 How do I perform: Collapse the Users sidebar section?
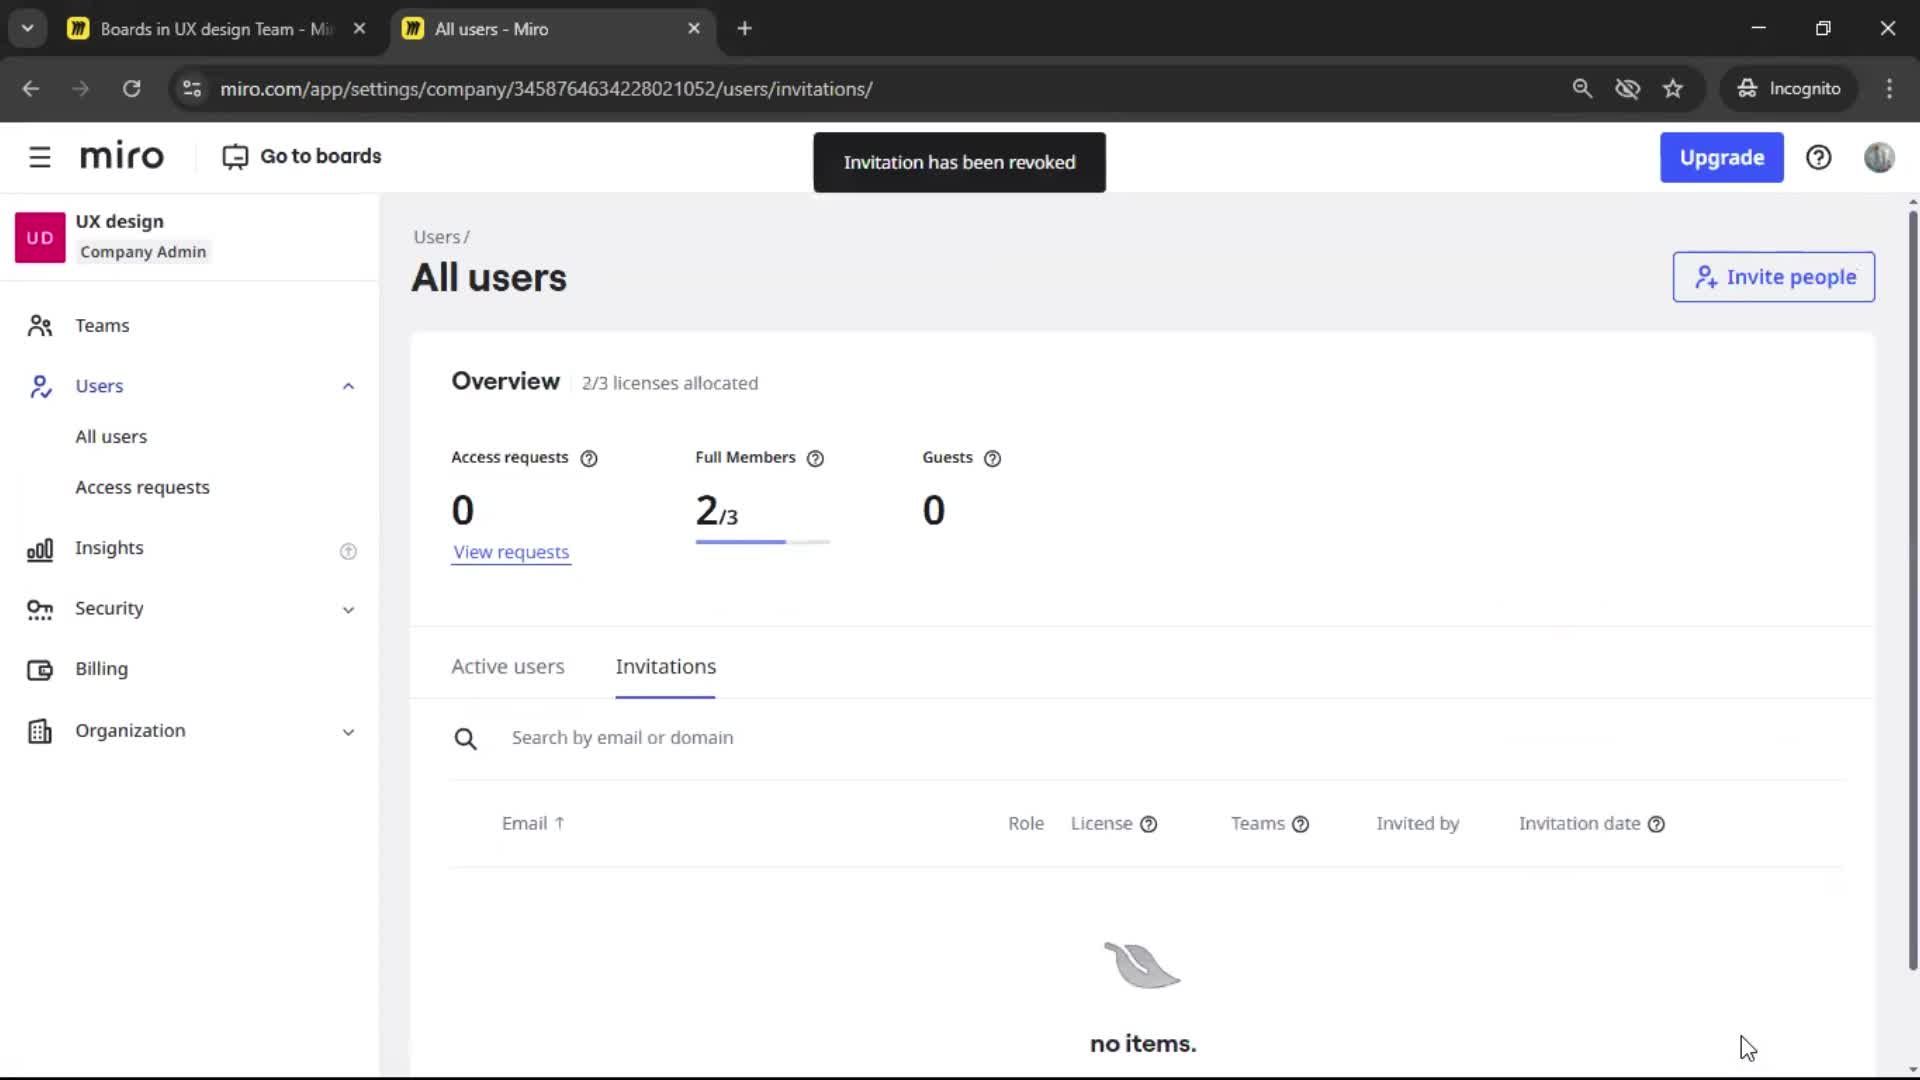point(348,386)
